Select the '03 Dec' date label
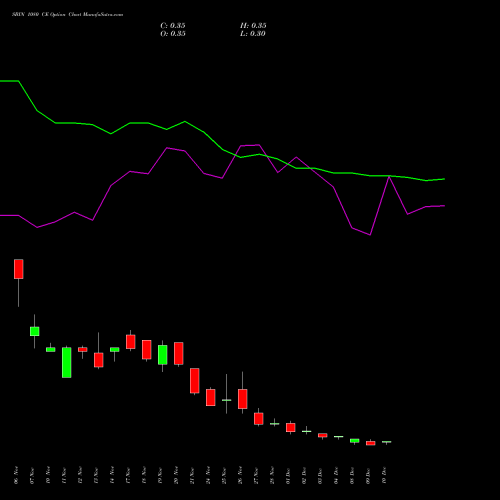The width and height of the screenshot is (500, 500). [x=320, y=475]
